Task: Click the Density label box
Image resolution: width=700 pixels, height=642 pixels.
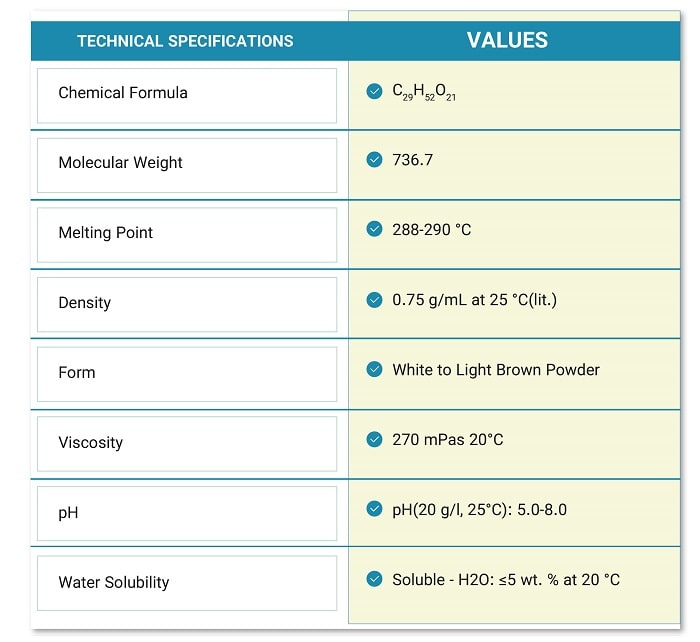Action: click(187, 304)
